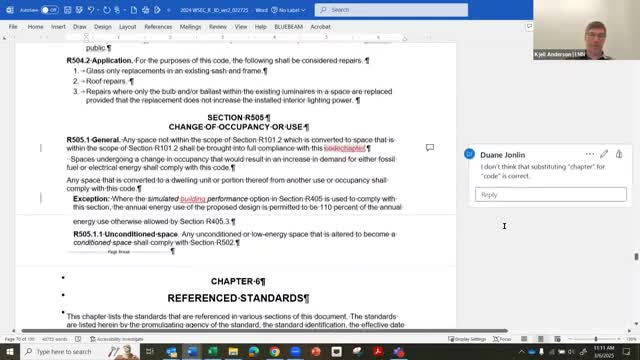Toggle Focus mode in status bar
This screenshot has height=360, width=640.
pyautogui.click(x=502, y=339)
